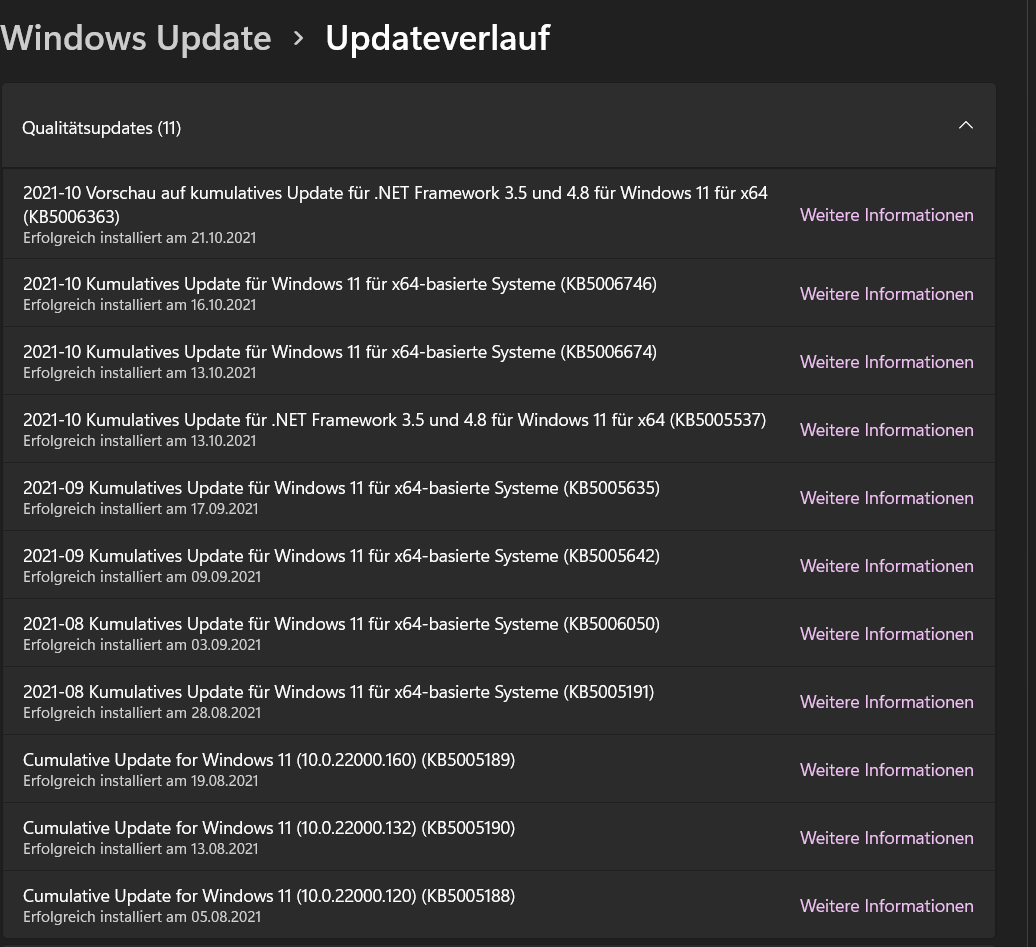This screenshot has width=1036, height=947.
Task: Open Weitere Informationen for KB5006674
Action: click(x=886, y=361)
